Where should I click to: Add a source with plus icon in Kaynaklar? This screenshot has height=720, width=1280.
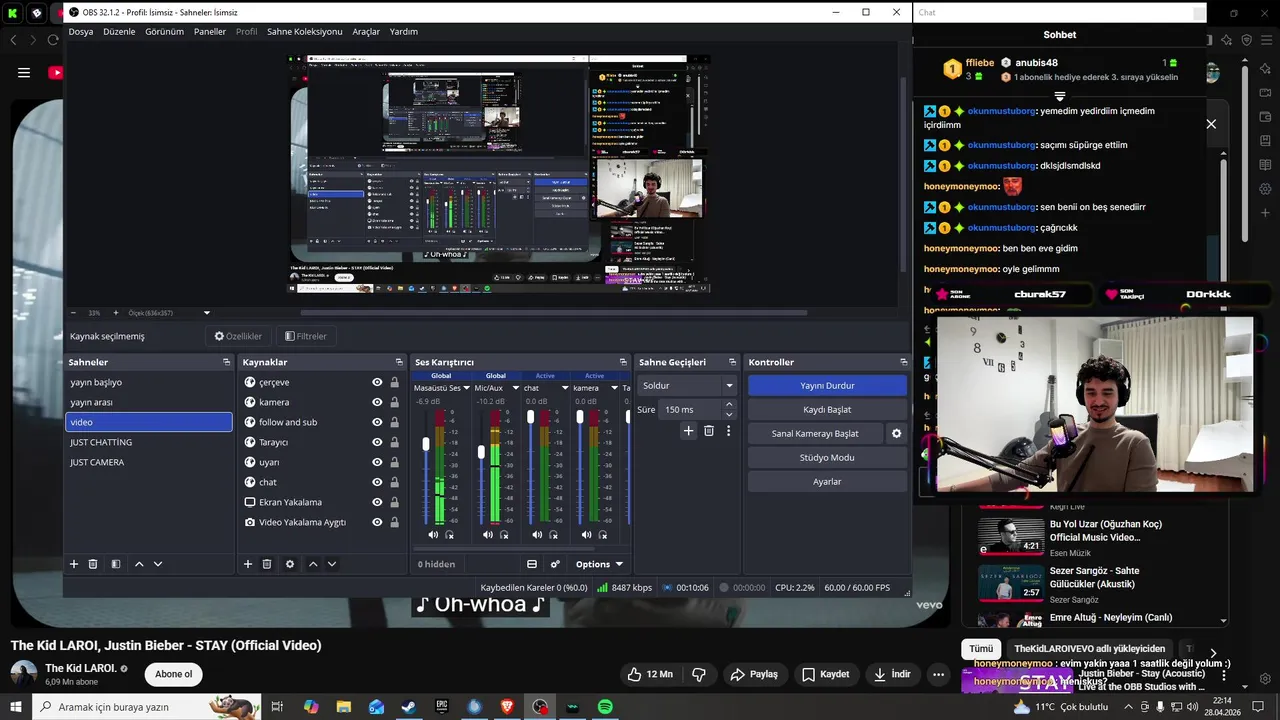pyautogui.click(x=248, y=564)
